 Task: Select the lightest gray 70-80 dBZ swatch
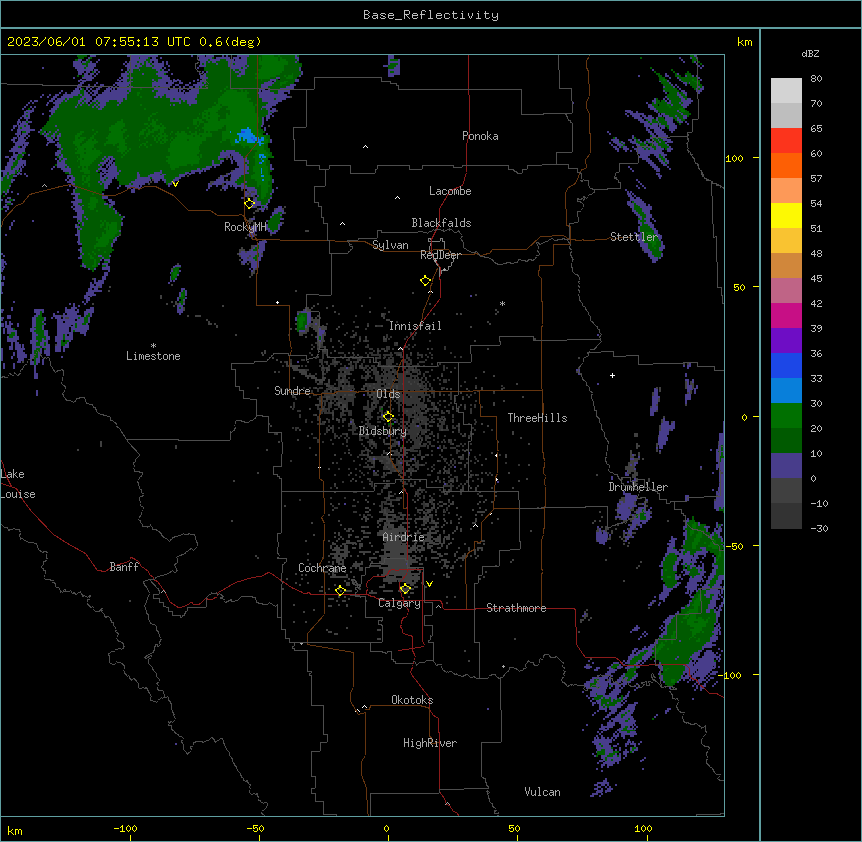click(x=786, y=91)
